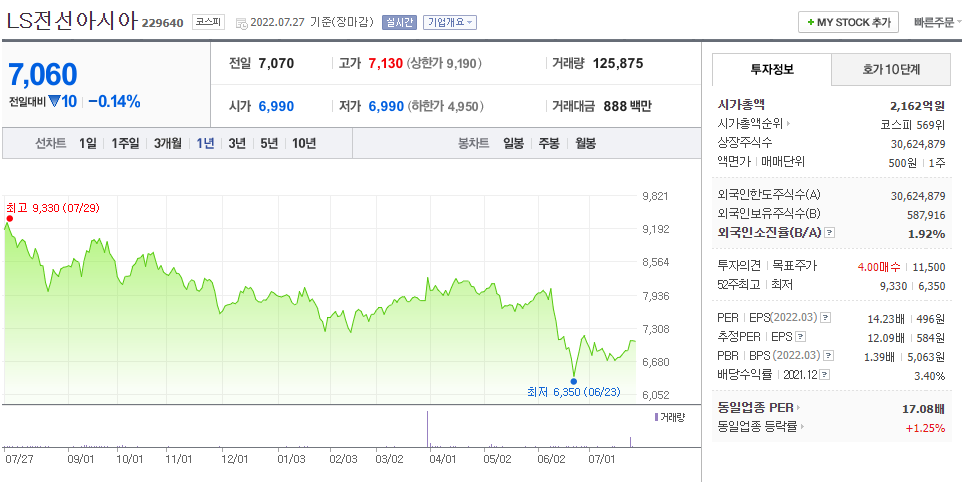The width and height of the screenshot is (966, 482).
Task: Click the 저가 value 6,990
Action: pos(386,106)
